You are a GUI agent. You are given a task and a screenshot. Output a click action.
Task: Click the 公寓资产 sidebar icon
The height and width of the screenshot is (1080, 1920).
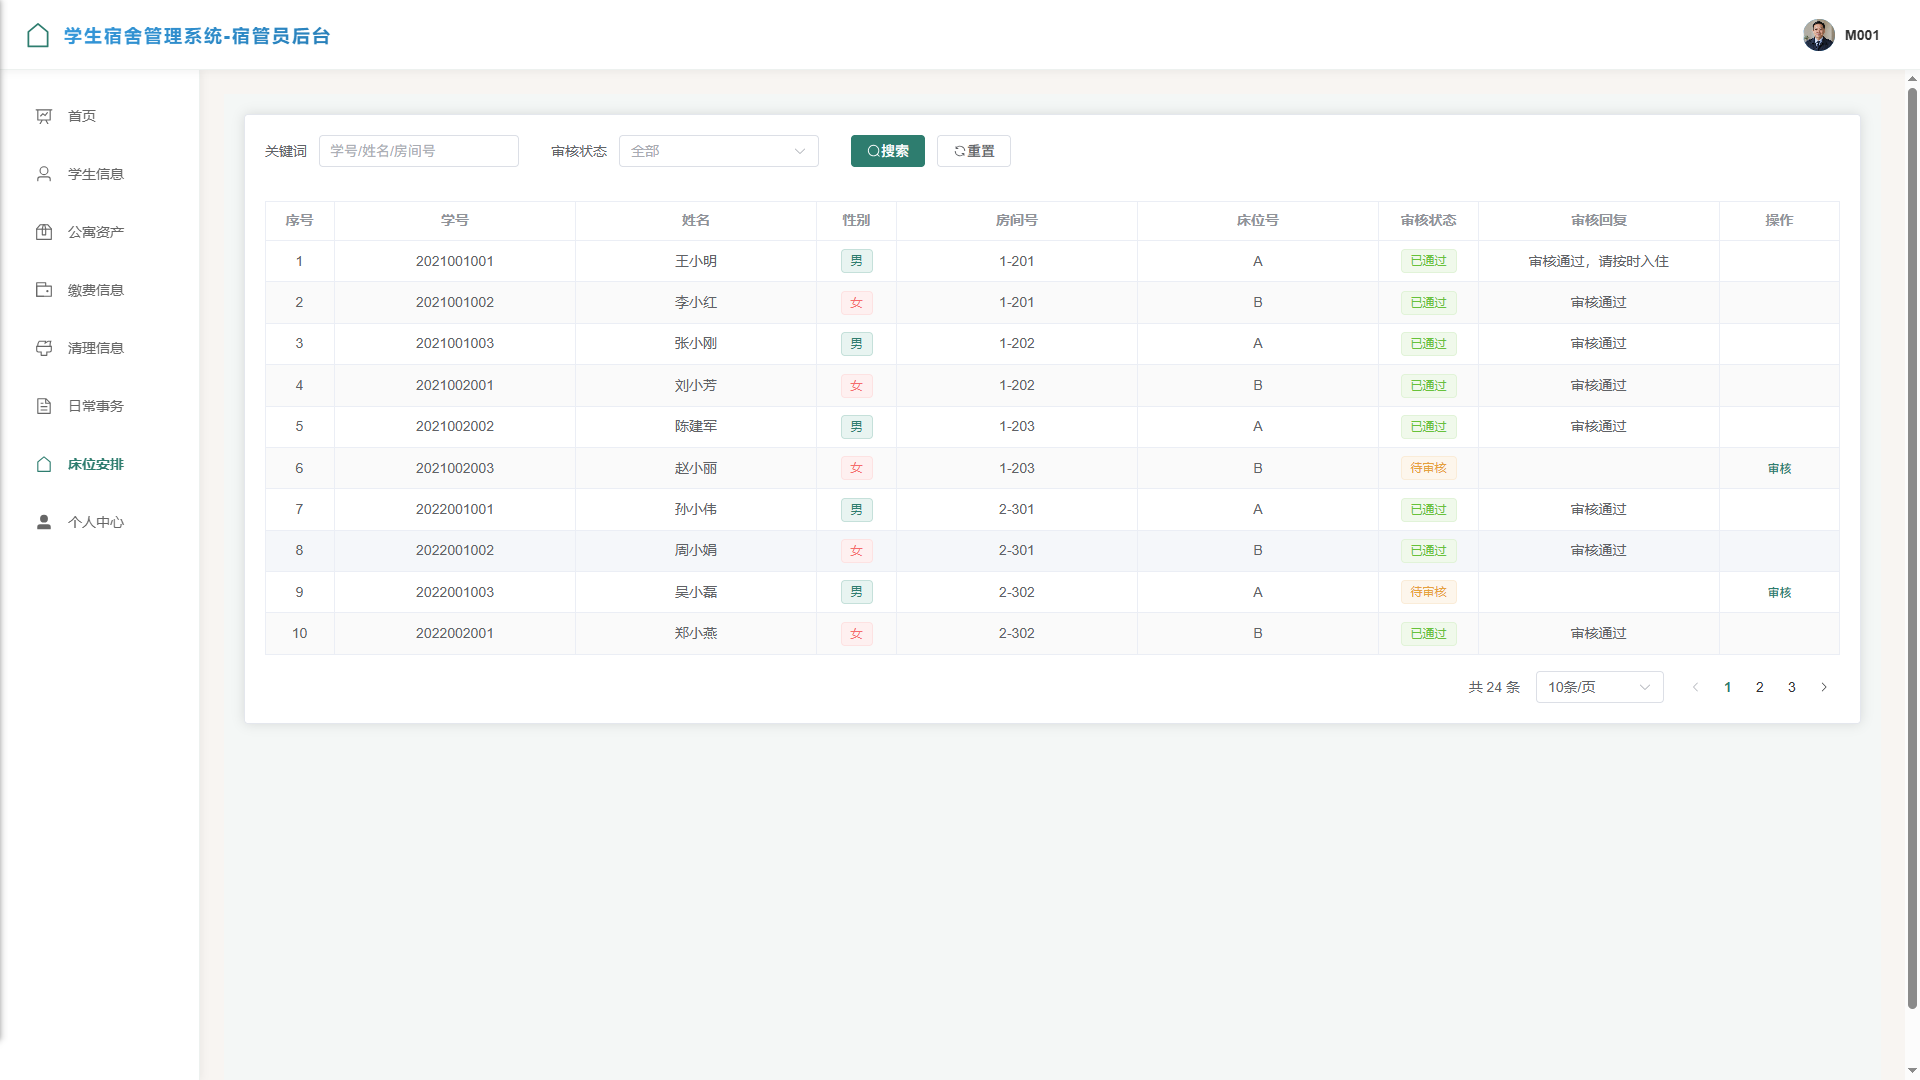coord(44,232)
